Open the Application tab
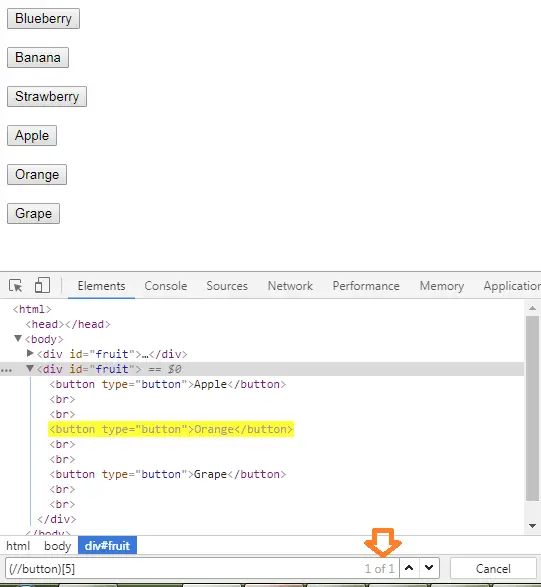The height and width of the screenshot is (587, 541). (x=512, y=286)
